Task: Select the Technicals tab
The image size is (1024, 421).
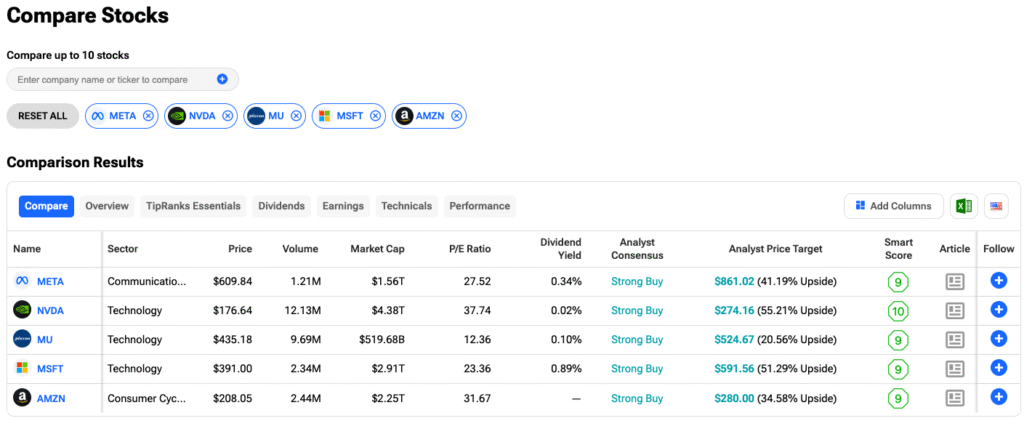Action: click(406, 206)
